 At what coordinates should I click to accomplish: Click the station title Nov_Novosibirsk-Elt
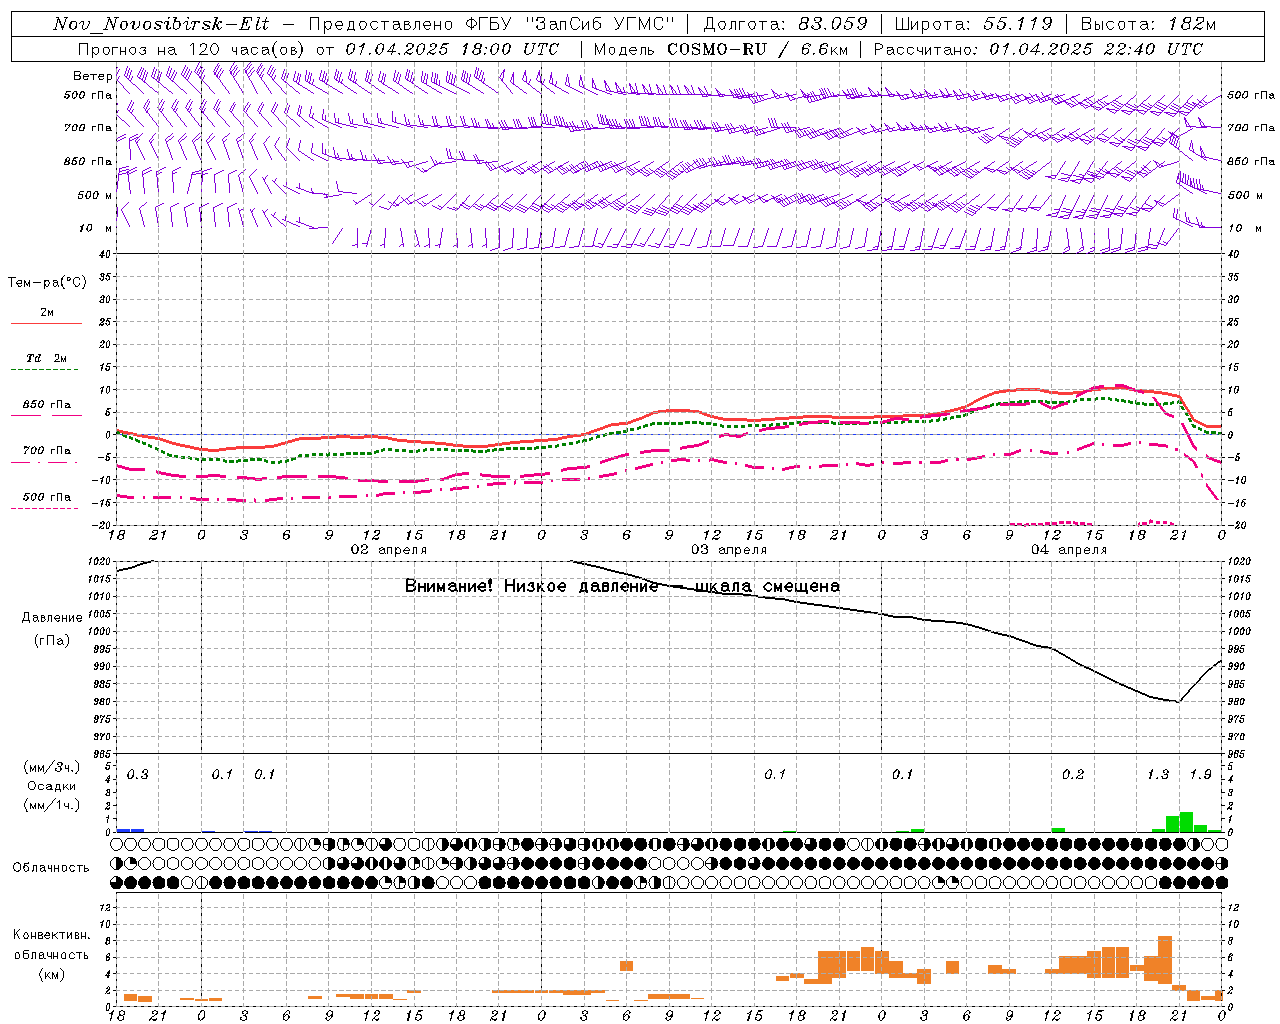[161, 24]
